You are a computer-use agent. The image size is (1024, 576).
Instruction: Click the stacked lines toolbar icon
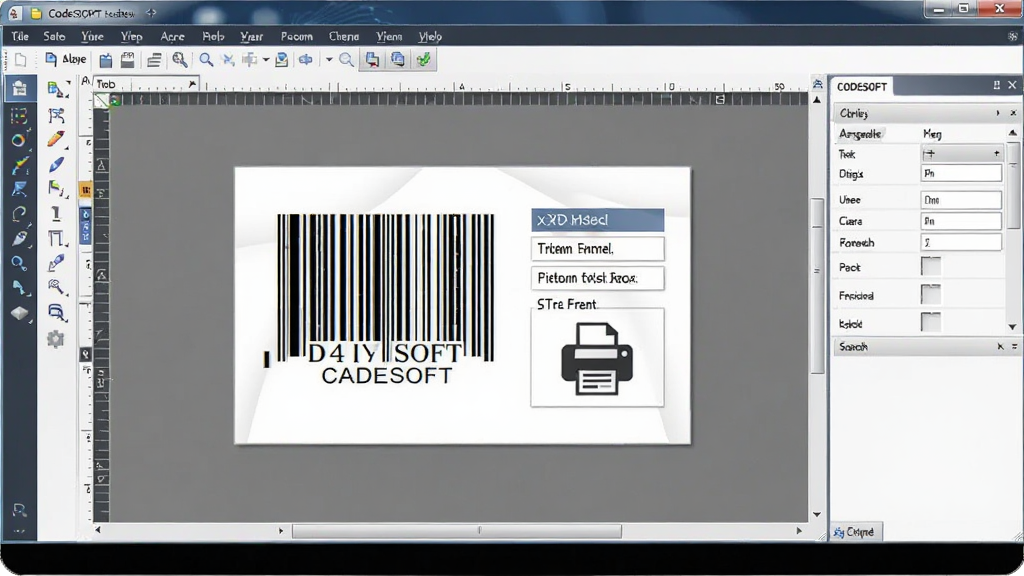click(x=154, y=60)
